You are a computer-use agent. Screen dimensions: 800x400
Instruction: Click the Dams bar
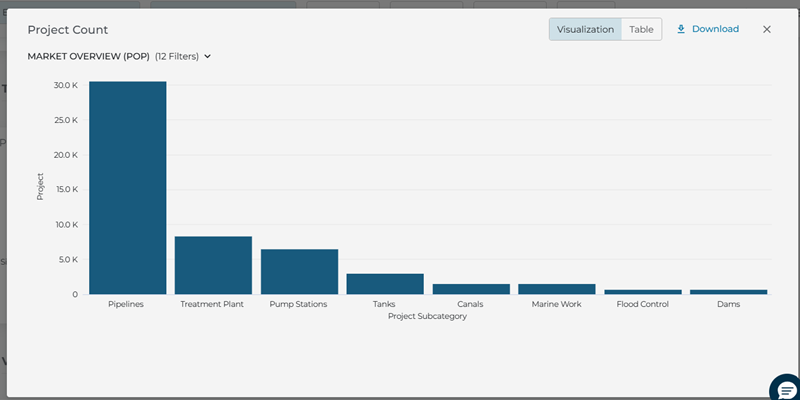pyautogui.click(x=729, y=292)
